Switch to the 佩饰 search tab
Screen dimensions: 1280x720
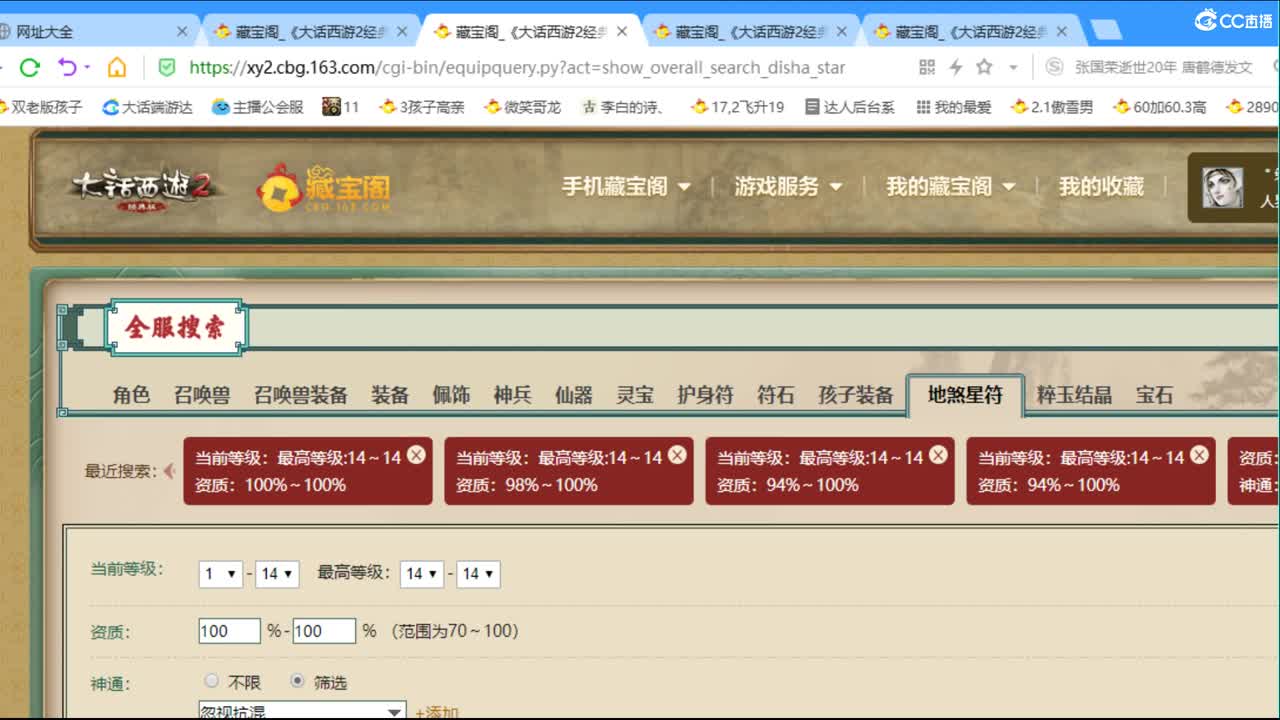[x=451, y=395]
